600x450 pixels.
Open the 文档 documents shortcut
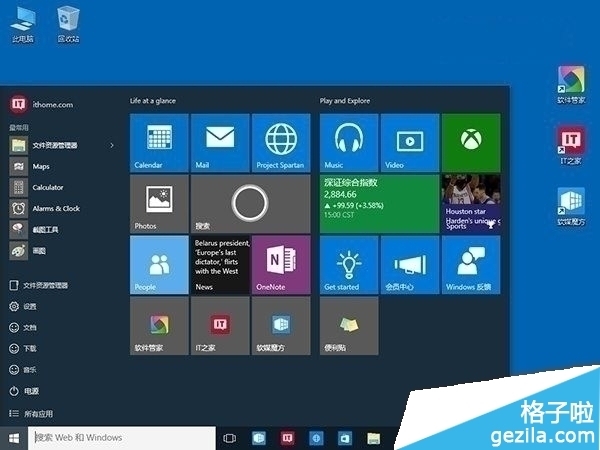(x=23, y=328)
